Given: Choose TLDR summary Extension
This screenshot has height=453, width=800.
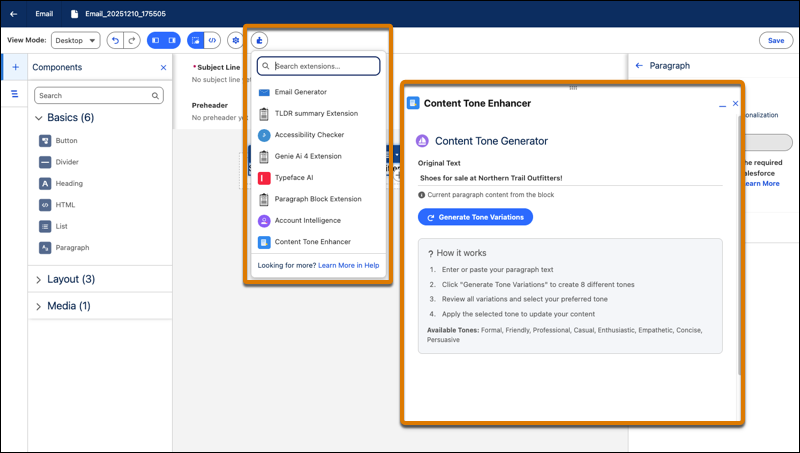Looking at the screenshot, I should pos(319,113).
